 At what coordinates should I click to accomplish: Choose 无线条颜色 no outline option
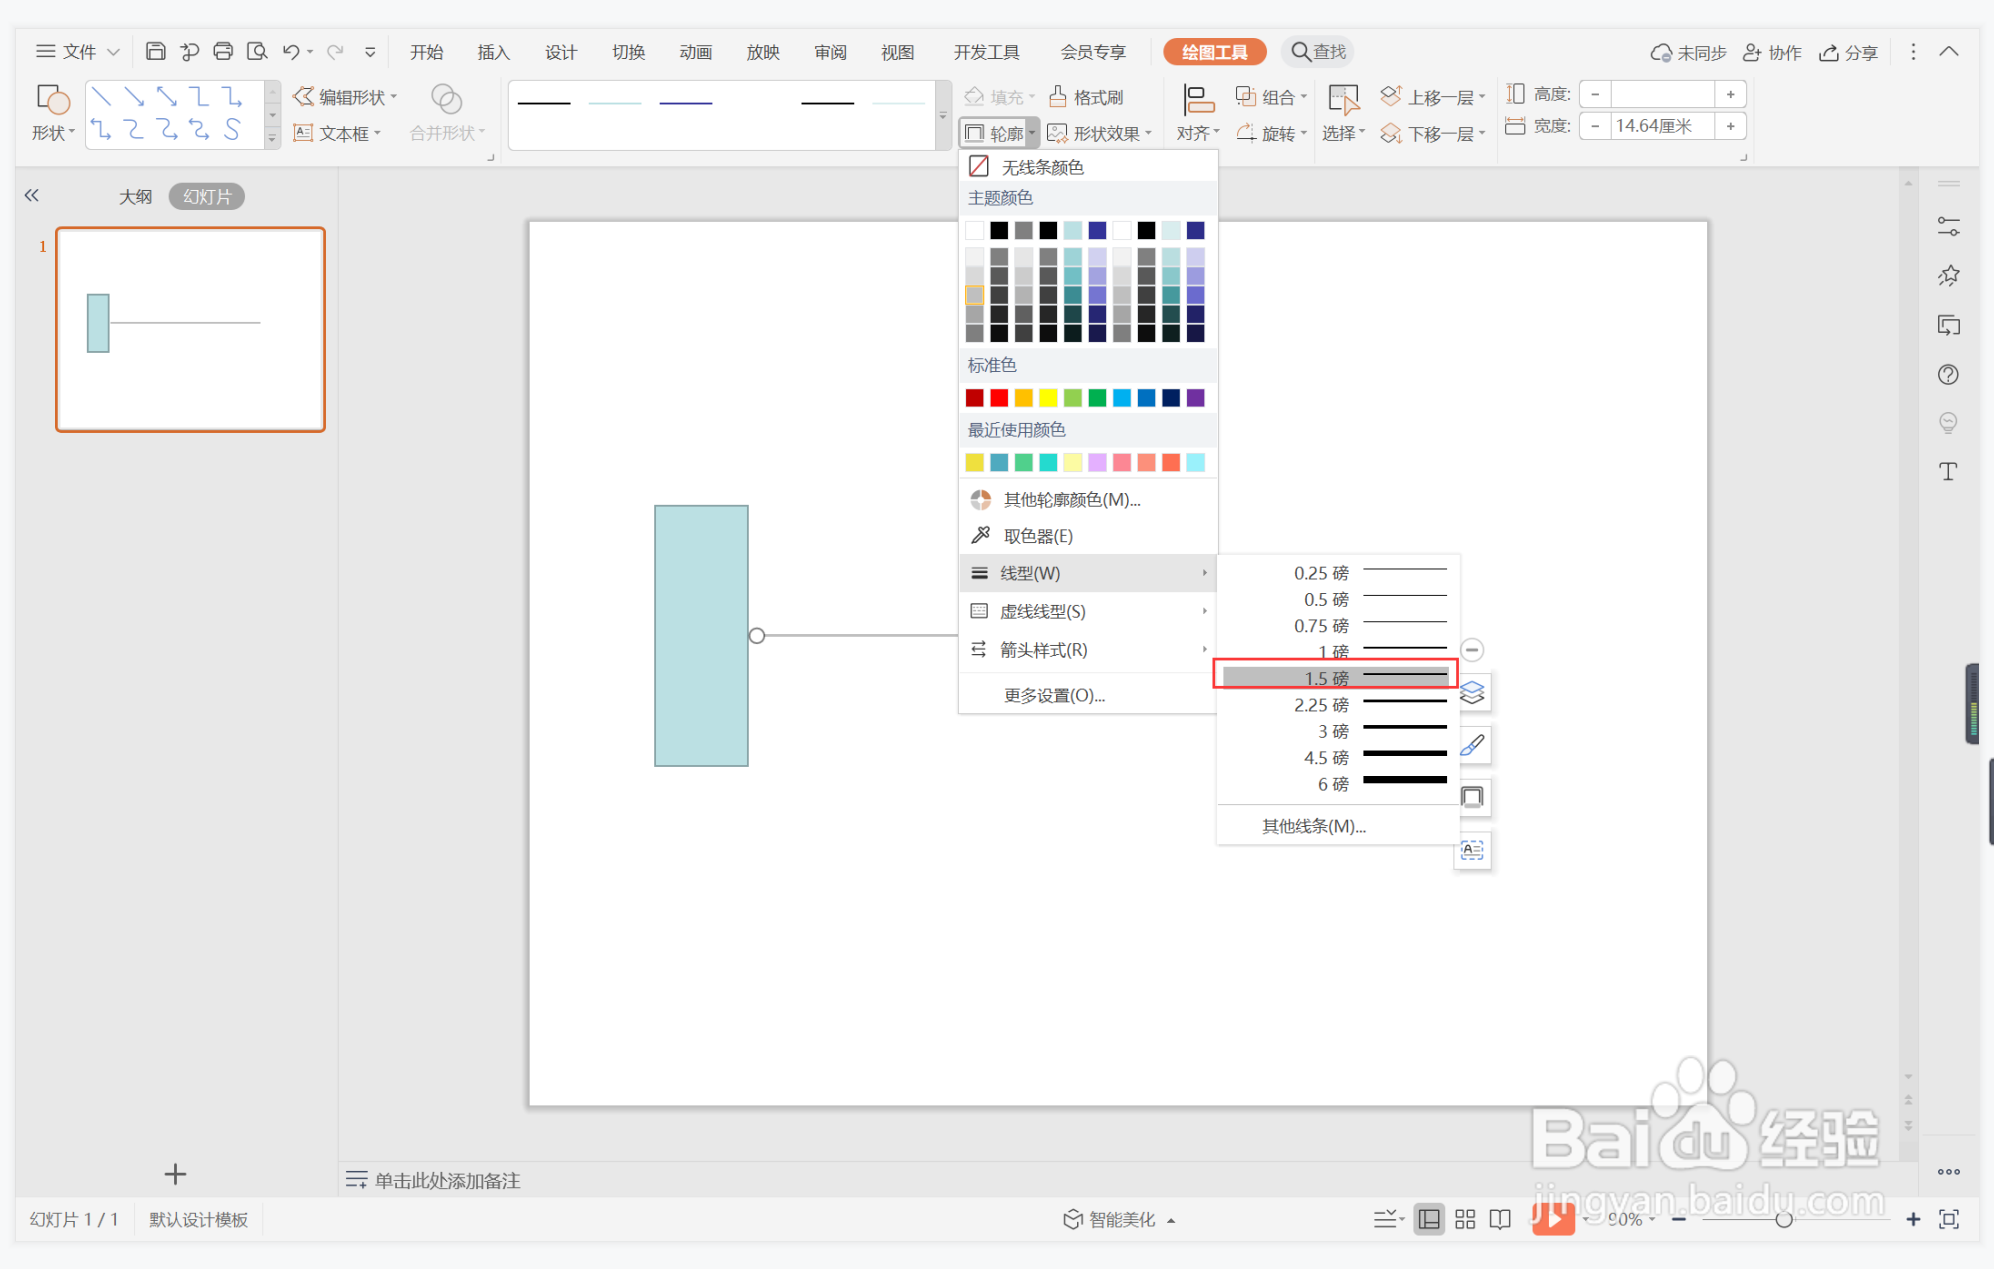pyautogui.click(x=1088, y=166)
